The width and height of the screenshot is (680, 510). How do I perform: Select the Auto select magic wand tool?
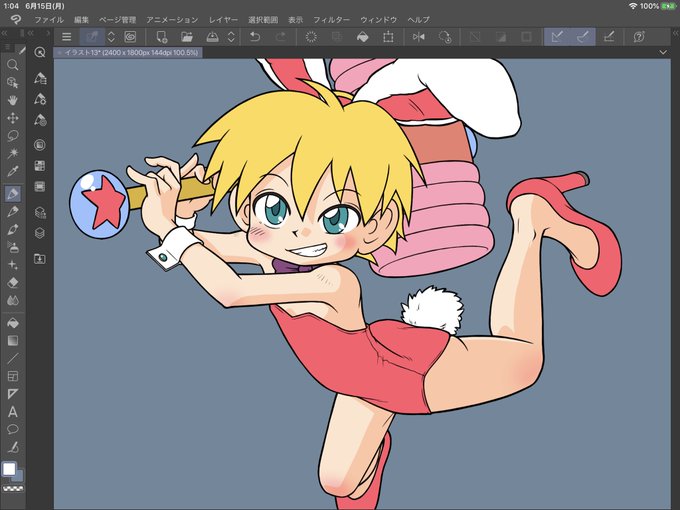[13, 153]
